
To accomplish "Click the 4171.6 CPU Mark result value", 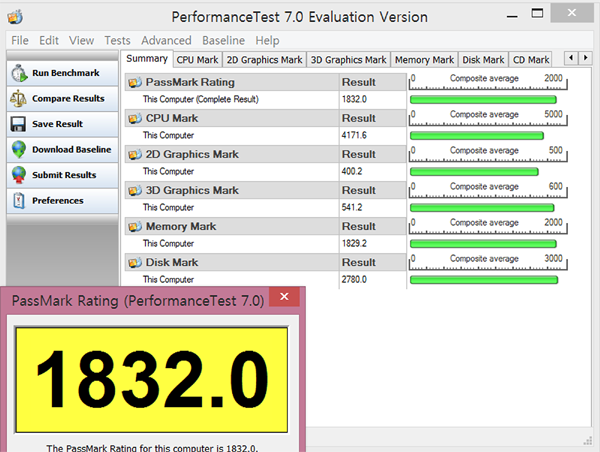I will [x=354, y=135].
